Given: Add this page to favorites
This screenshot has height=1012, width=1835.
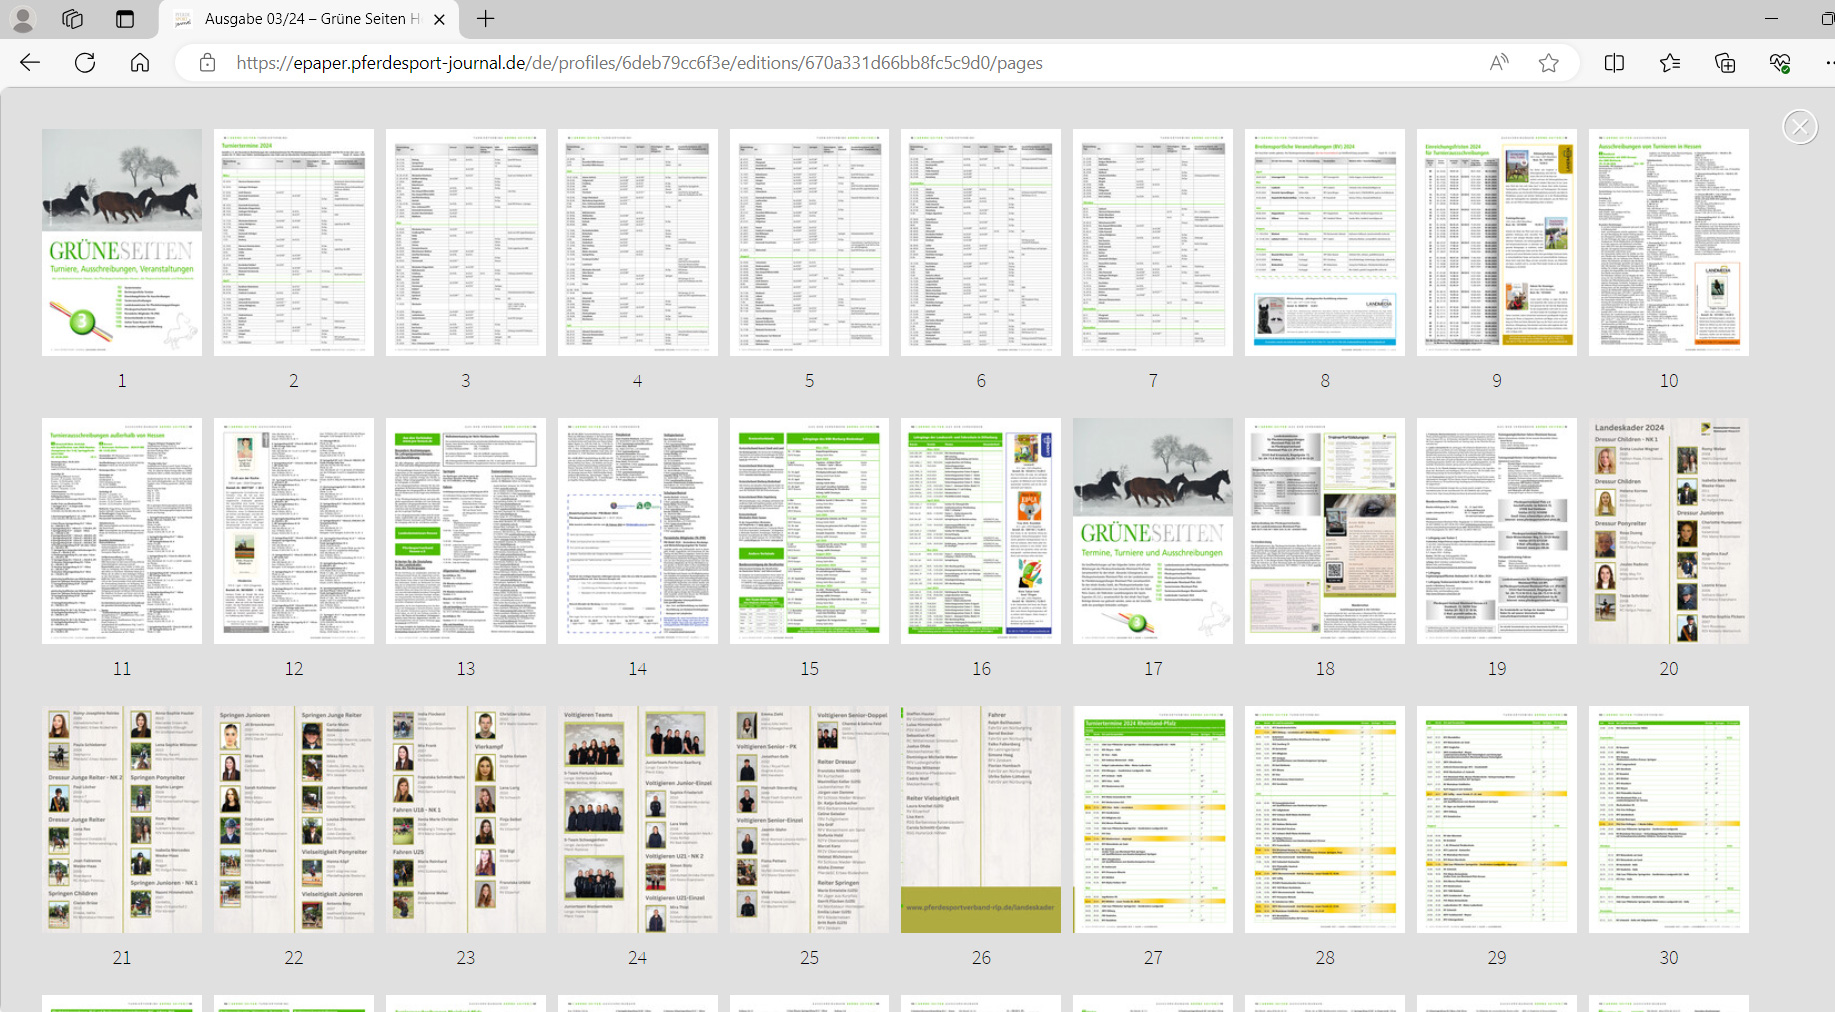Looking at the screenshot, I should point(1549,63).
